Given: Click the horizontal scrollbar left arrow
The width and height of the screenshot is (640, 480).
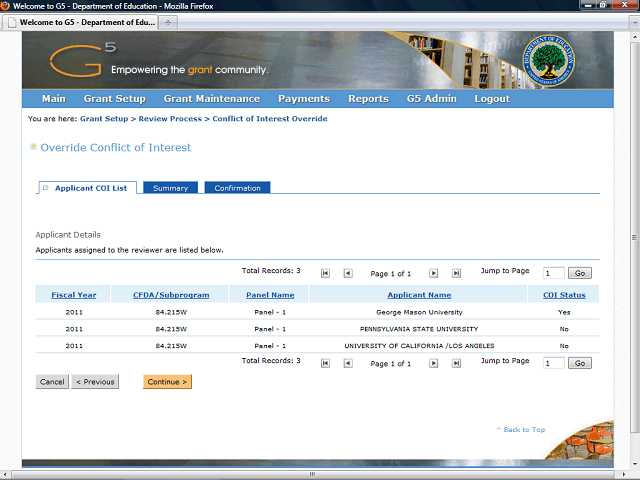Looking at the screenshot, I should tap(4, 474).
